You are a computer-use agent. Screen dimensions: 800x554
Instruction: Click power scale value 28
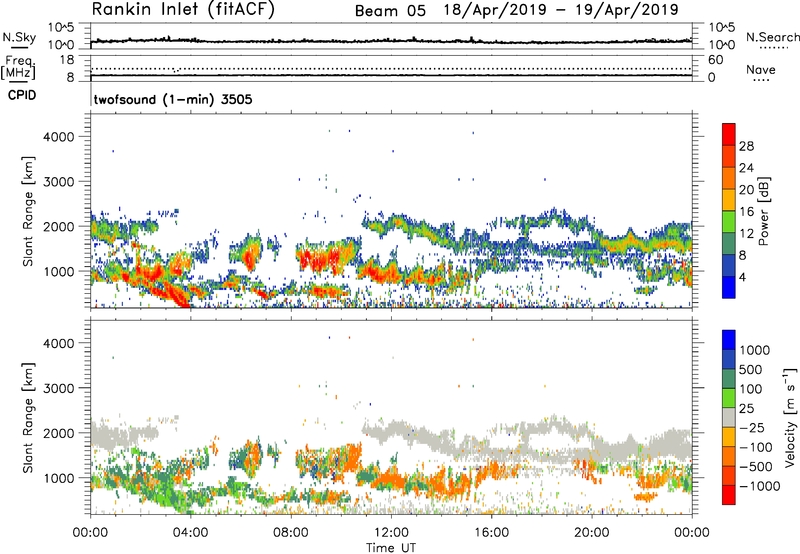pyautogui.click(x=746, y=146)
